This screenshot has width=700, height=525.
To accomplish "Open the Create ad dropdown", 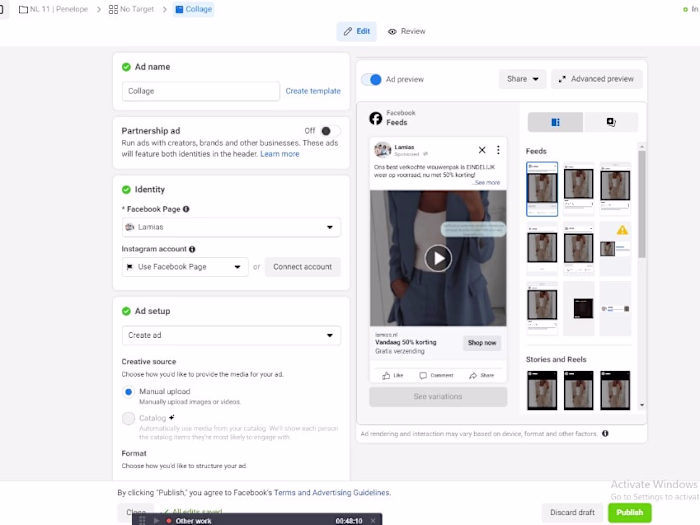I will (x=231, y=335).
